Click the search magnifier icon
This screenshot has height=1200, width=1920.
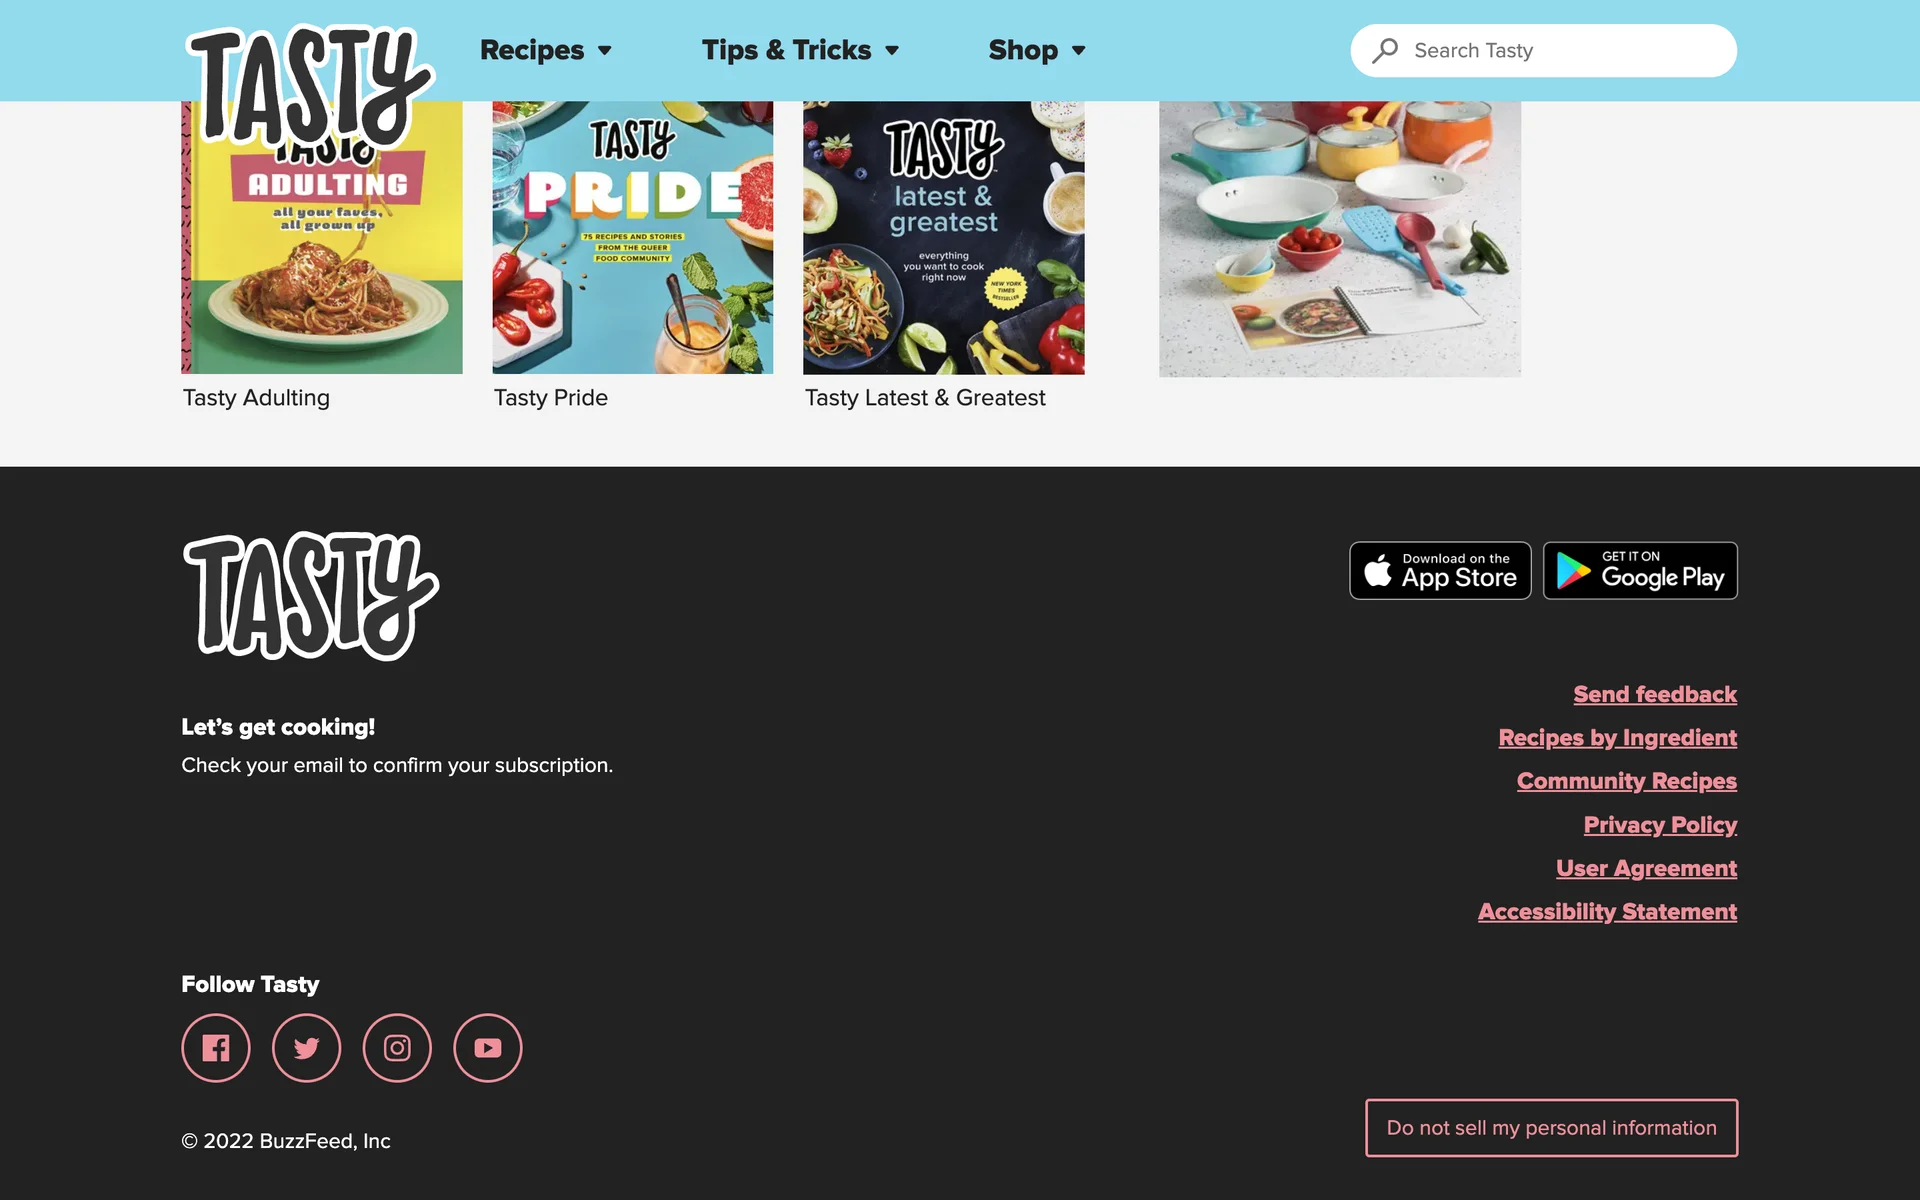[1385, 50]
